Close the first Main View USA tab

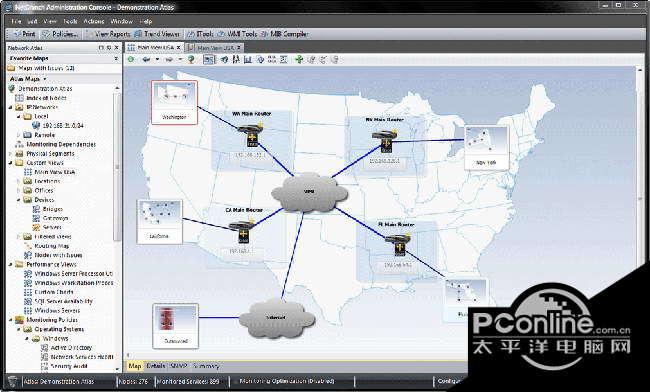coord(178,48)
